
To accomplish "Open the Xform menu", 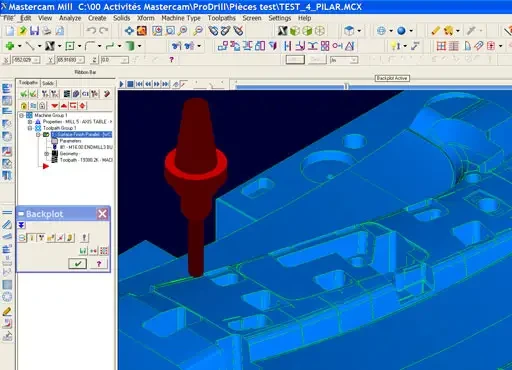I will (x=146, y=18).
